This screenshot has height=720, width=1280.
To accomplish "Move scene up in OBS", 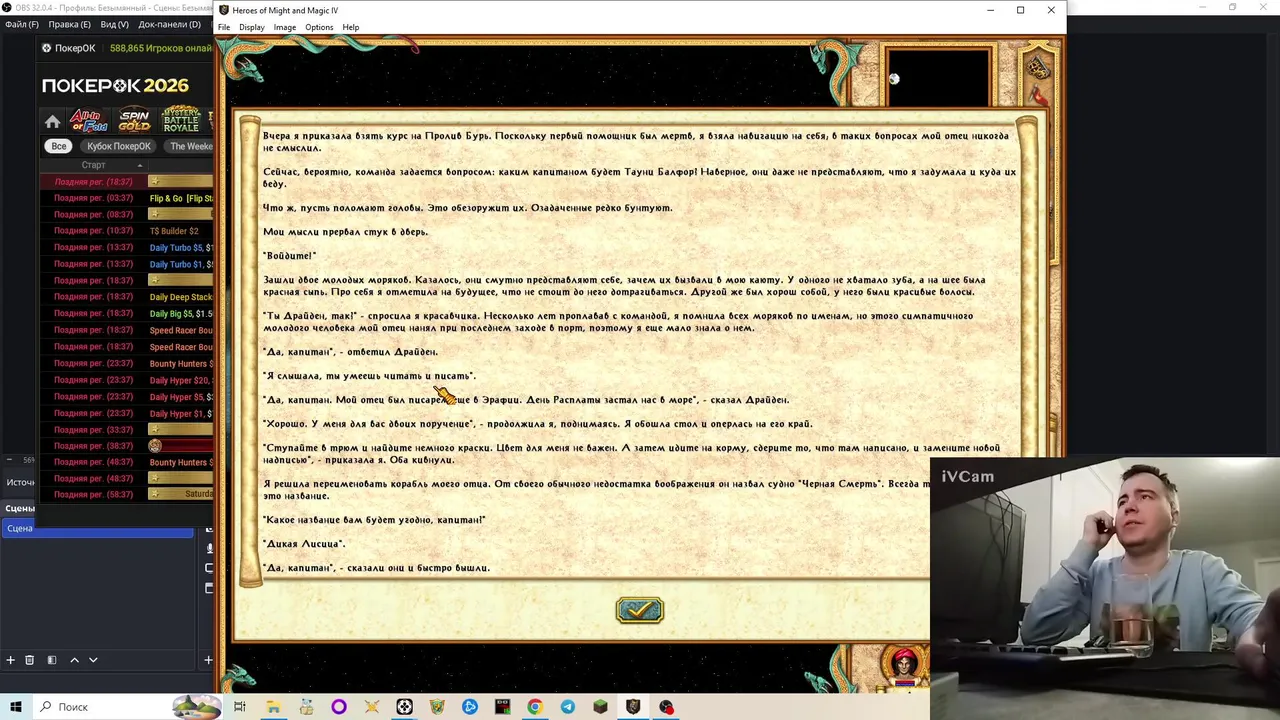I will tap(74, 660).
